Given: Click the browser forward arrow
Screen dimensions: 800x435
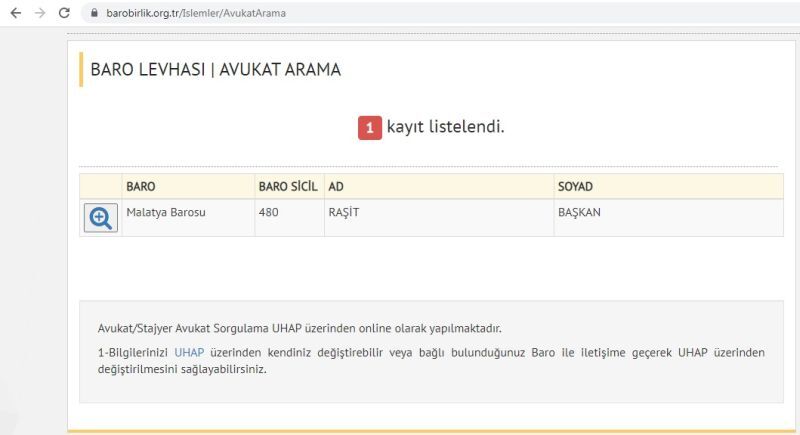Looking at the screenshot, I should (x=40, y=13).
